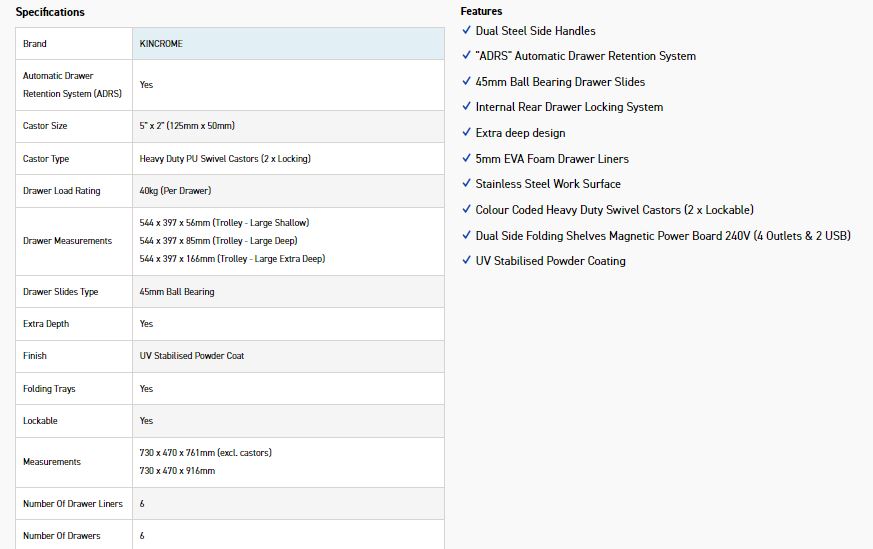Viewport: 873px width, 549px height.
Task: Click the Features heading
Action: coord(481,11)
